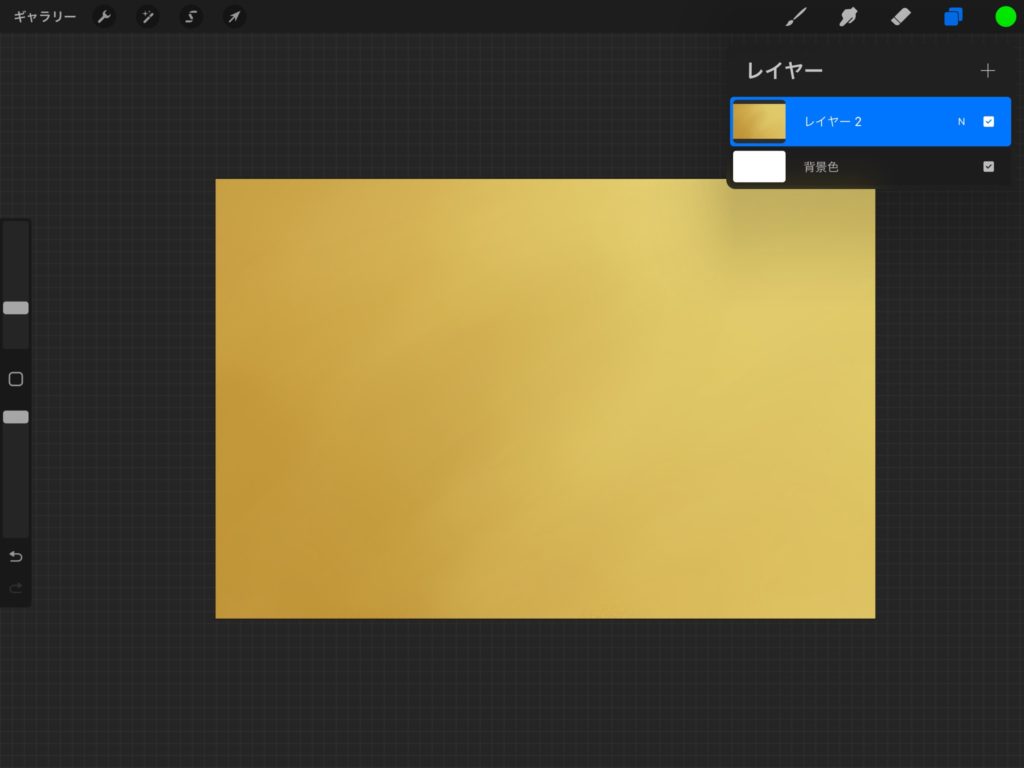
Task: Tap the square modify button in sidebar
Action: 16,379
